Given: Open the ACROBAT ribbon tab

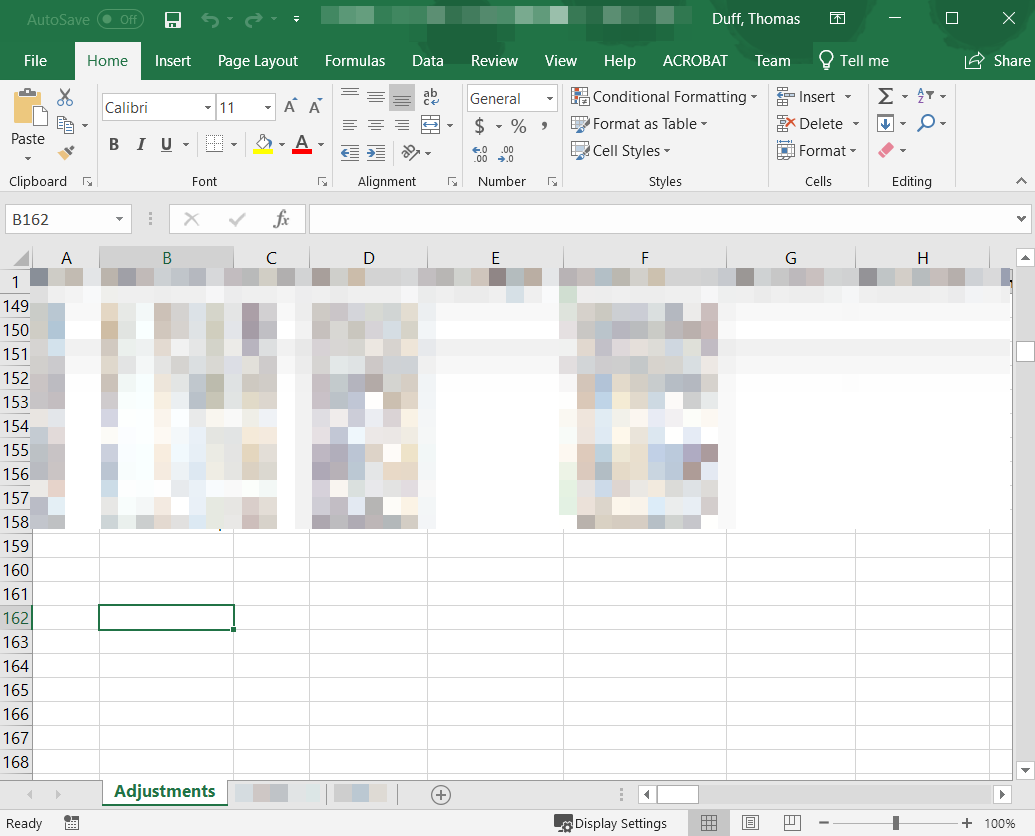Looking at the screenshot, I should [x=695, y=60].
